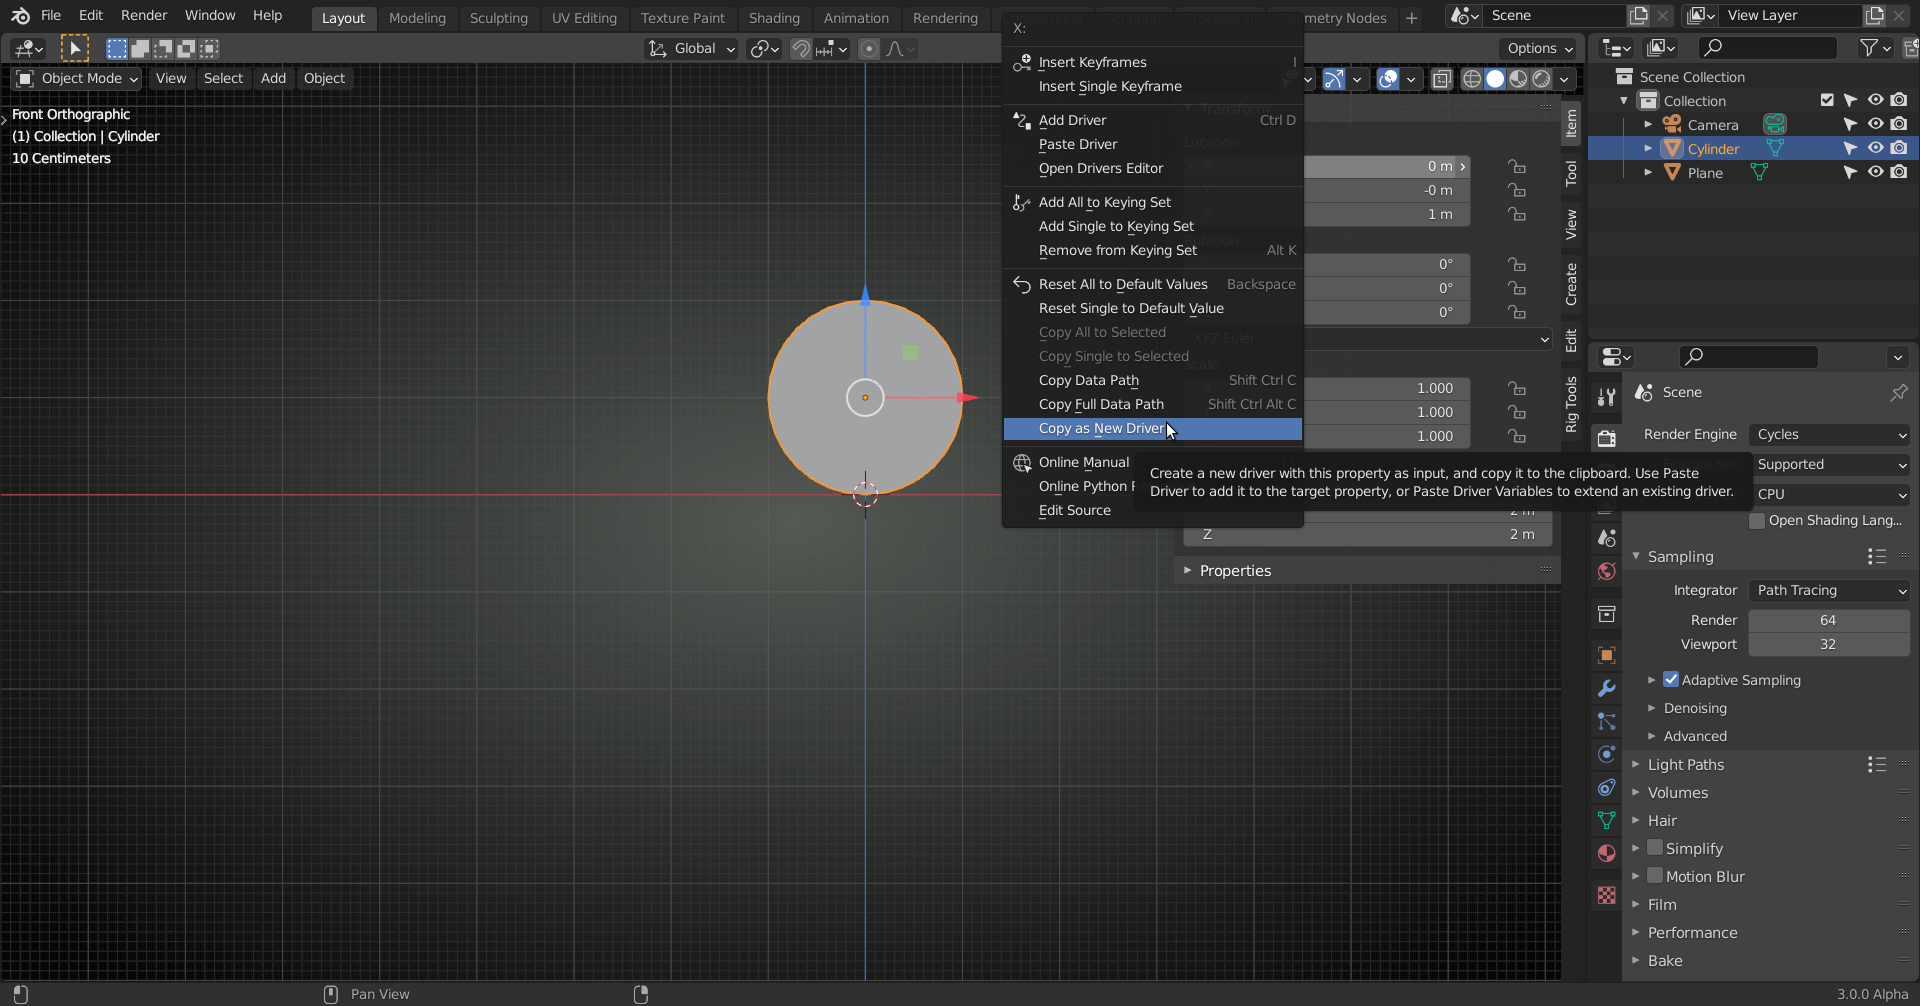1920x1006 pixels.
Task: Pin the Scene properties context
Action: [x=1898, y=393]
